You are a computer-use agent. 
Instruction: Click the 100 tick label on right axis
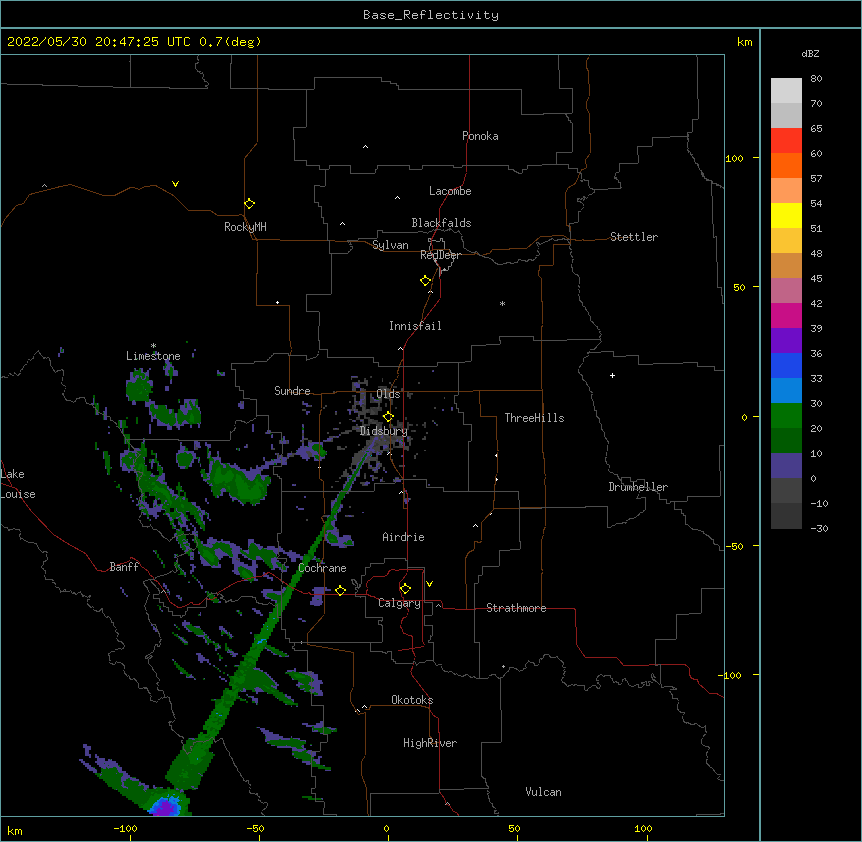[734, 158]
